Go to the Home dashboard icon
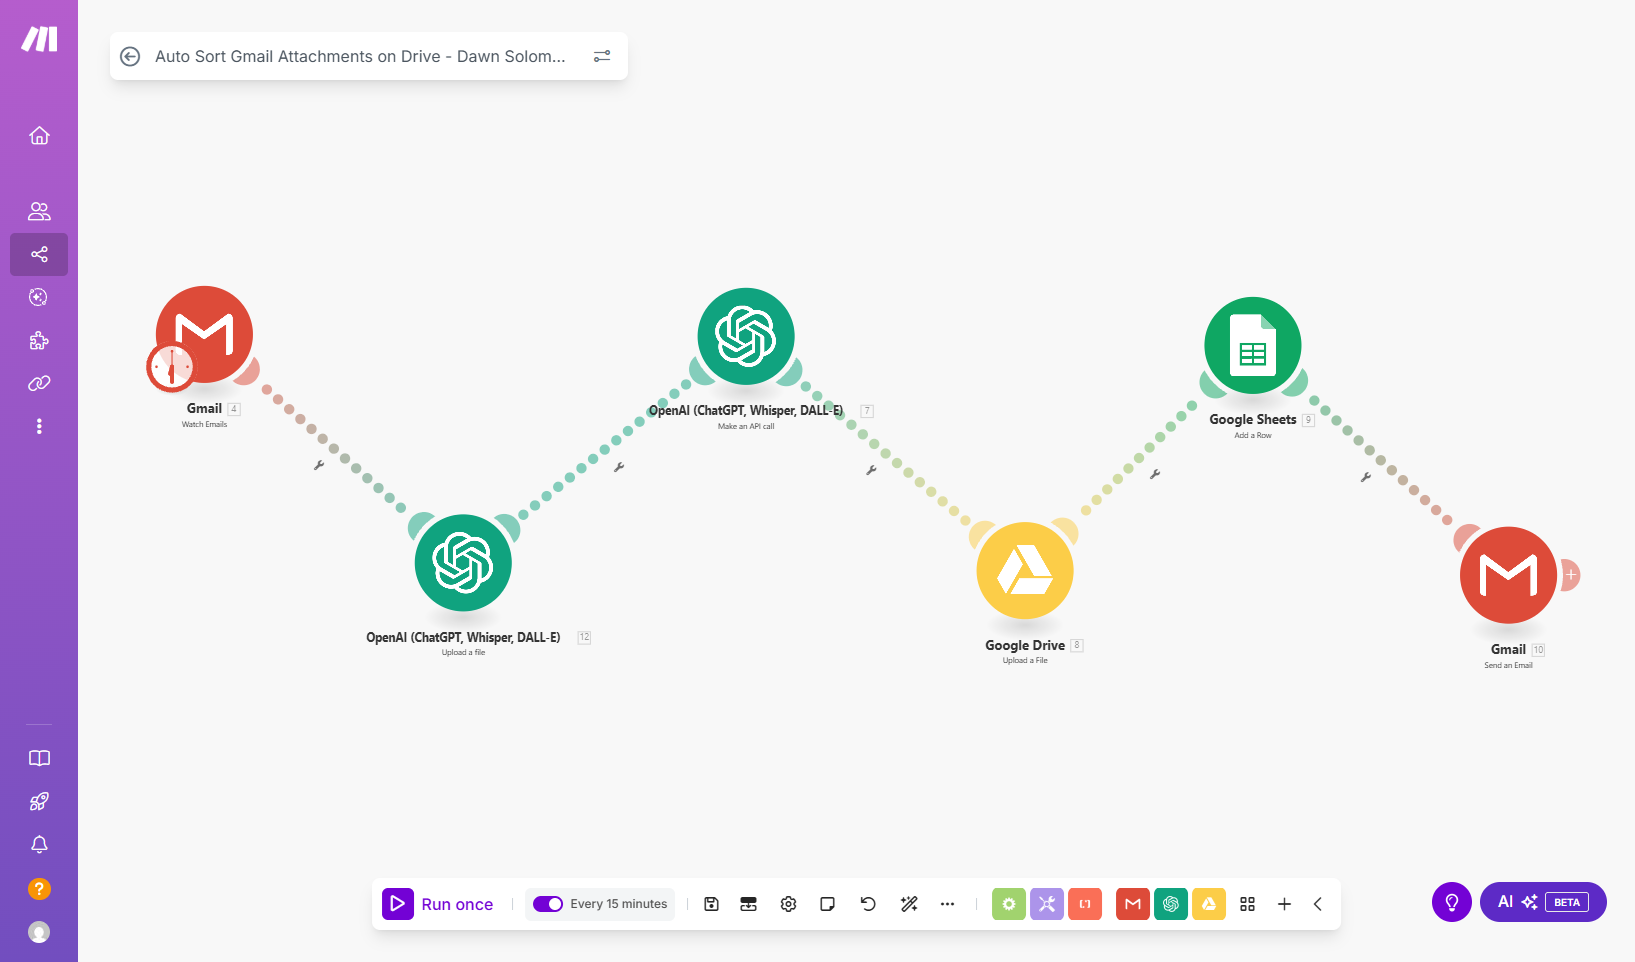 coord(39,135)
